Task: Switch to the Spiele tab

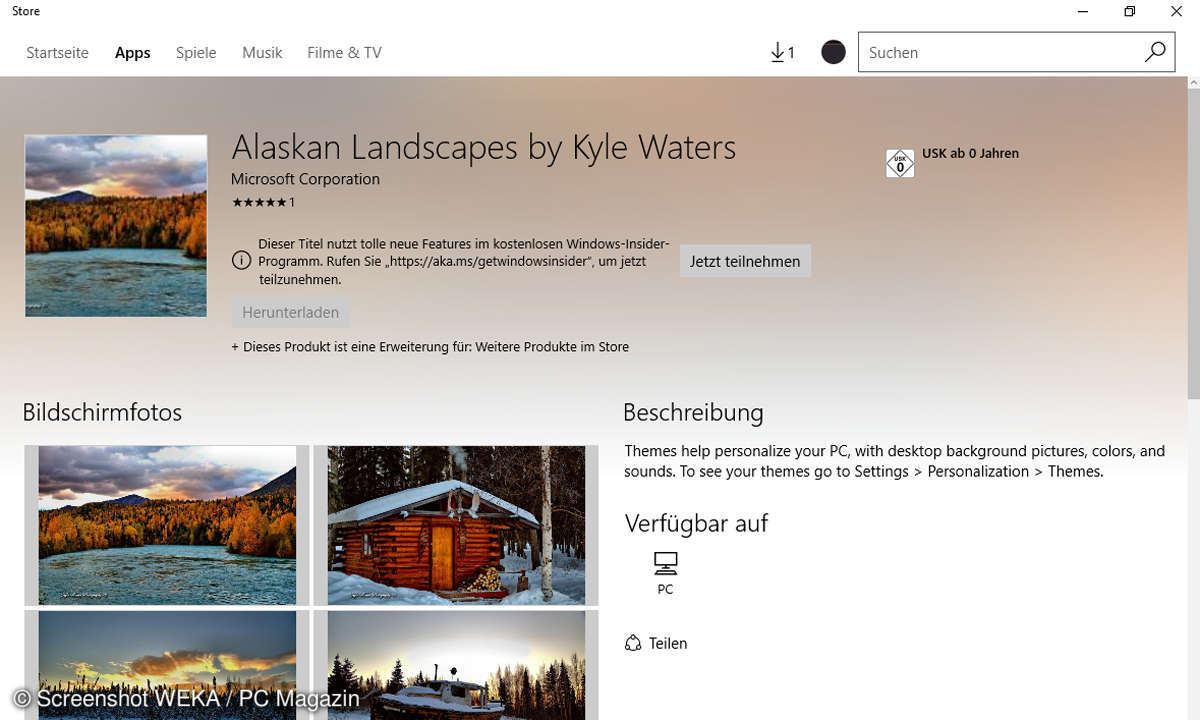Action: click(x=196, y=53)
